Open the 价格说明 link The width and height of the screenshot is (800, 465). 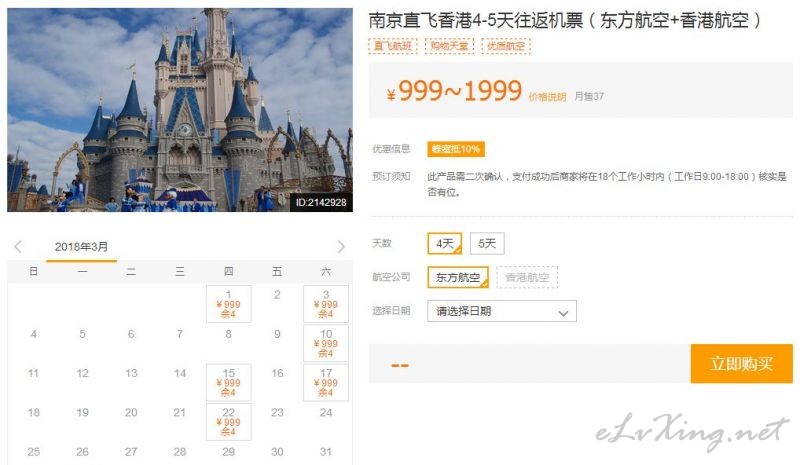coord(547,97)
